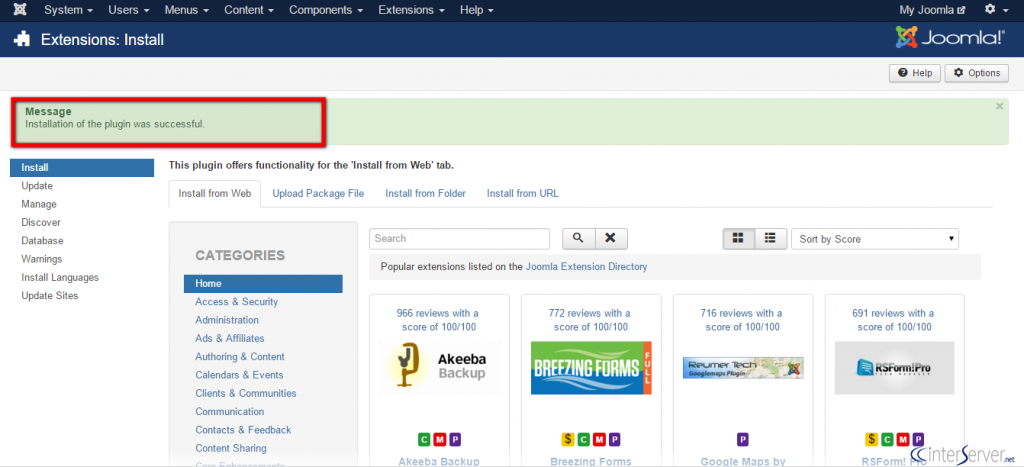The height and width of the screenshot is (467, 1024).
Task: Open the System menu
Action: click(68, 10)
